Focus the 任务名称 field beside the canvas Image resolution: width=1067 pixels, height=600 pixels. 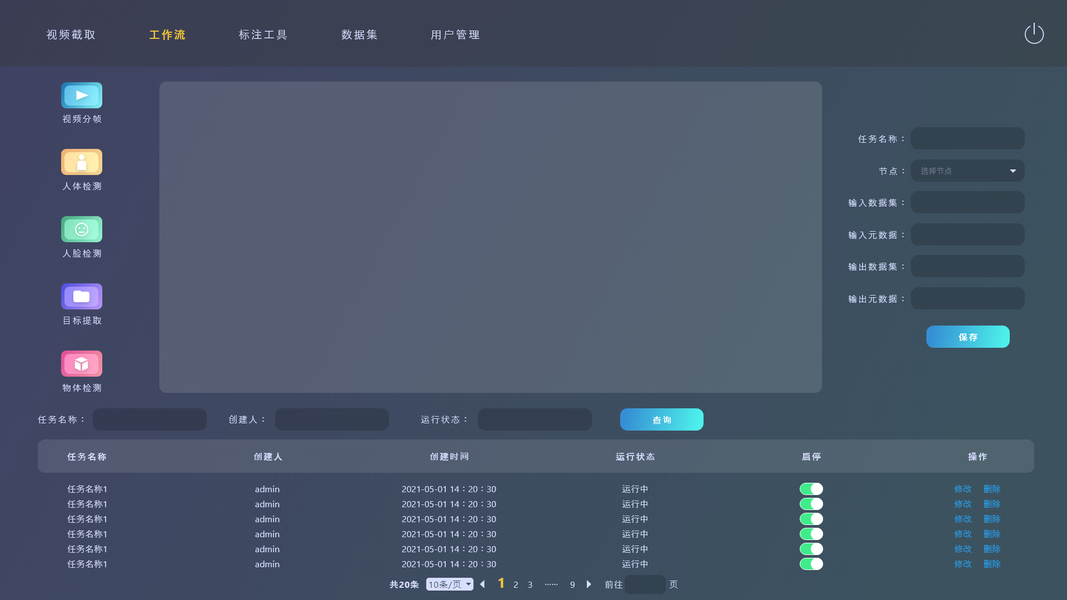point(968,139)
